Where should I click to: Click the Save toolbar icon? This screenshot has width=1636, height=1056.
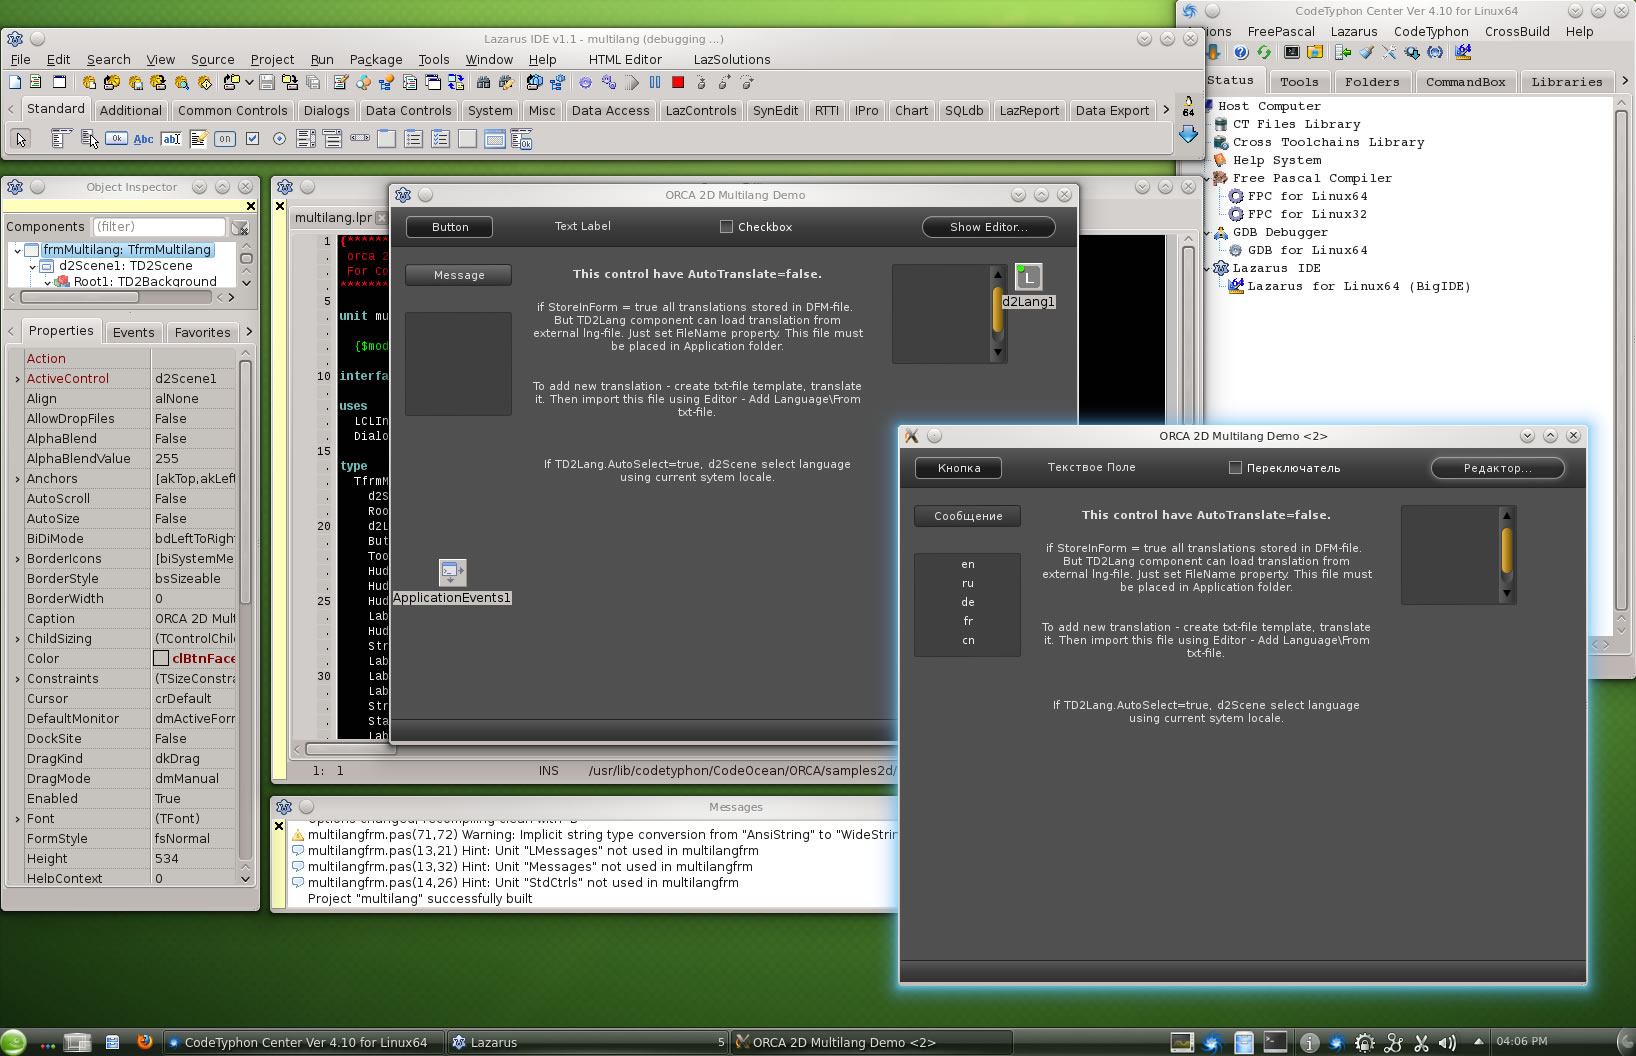coord(267,82)
